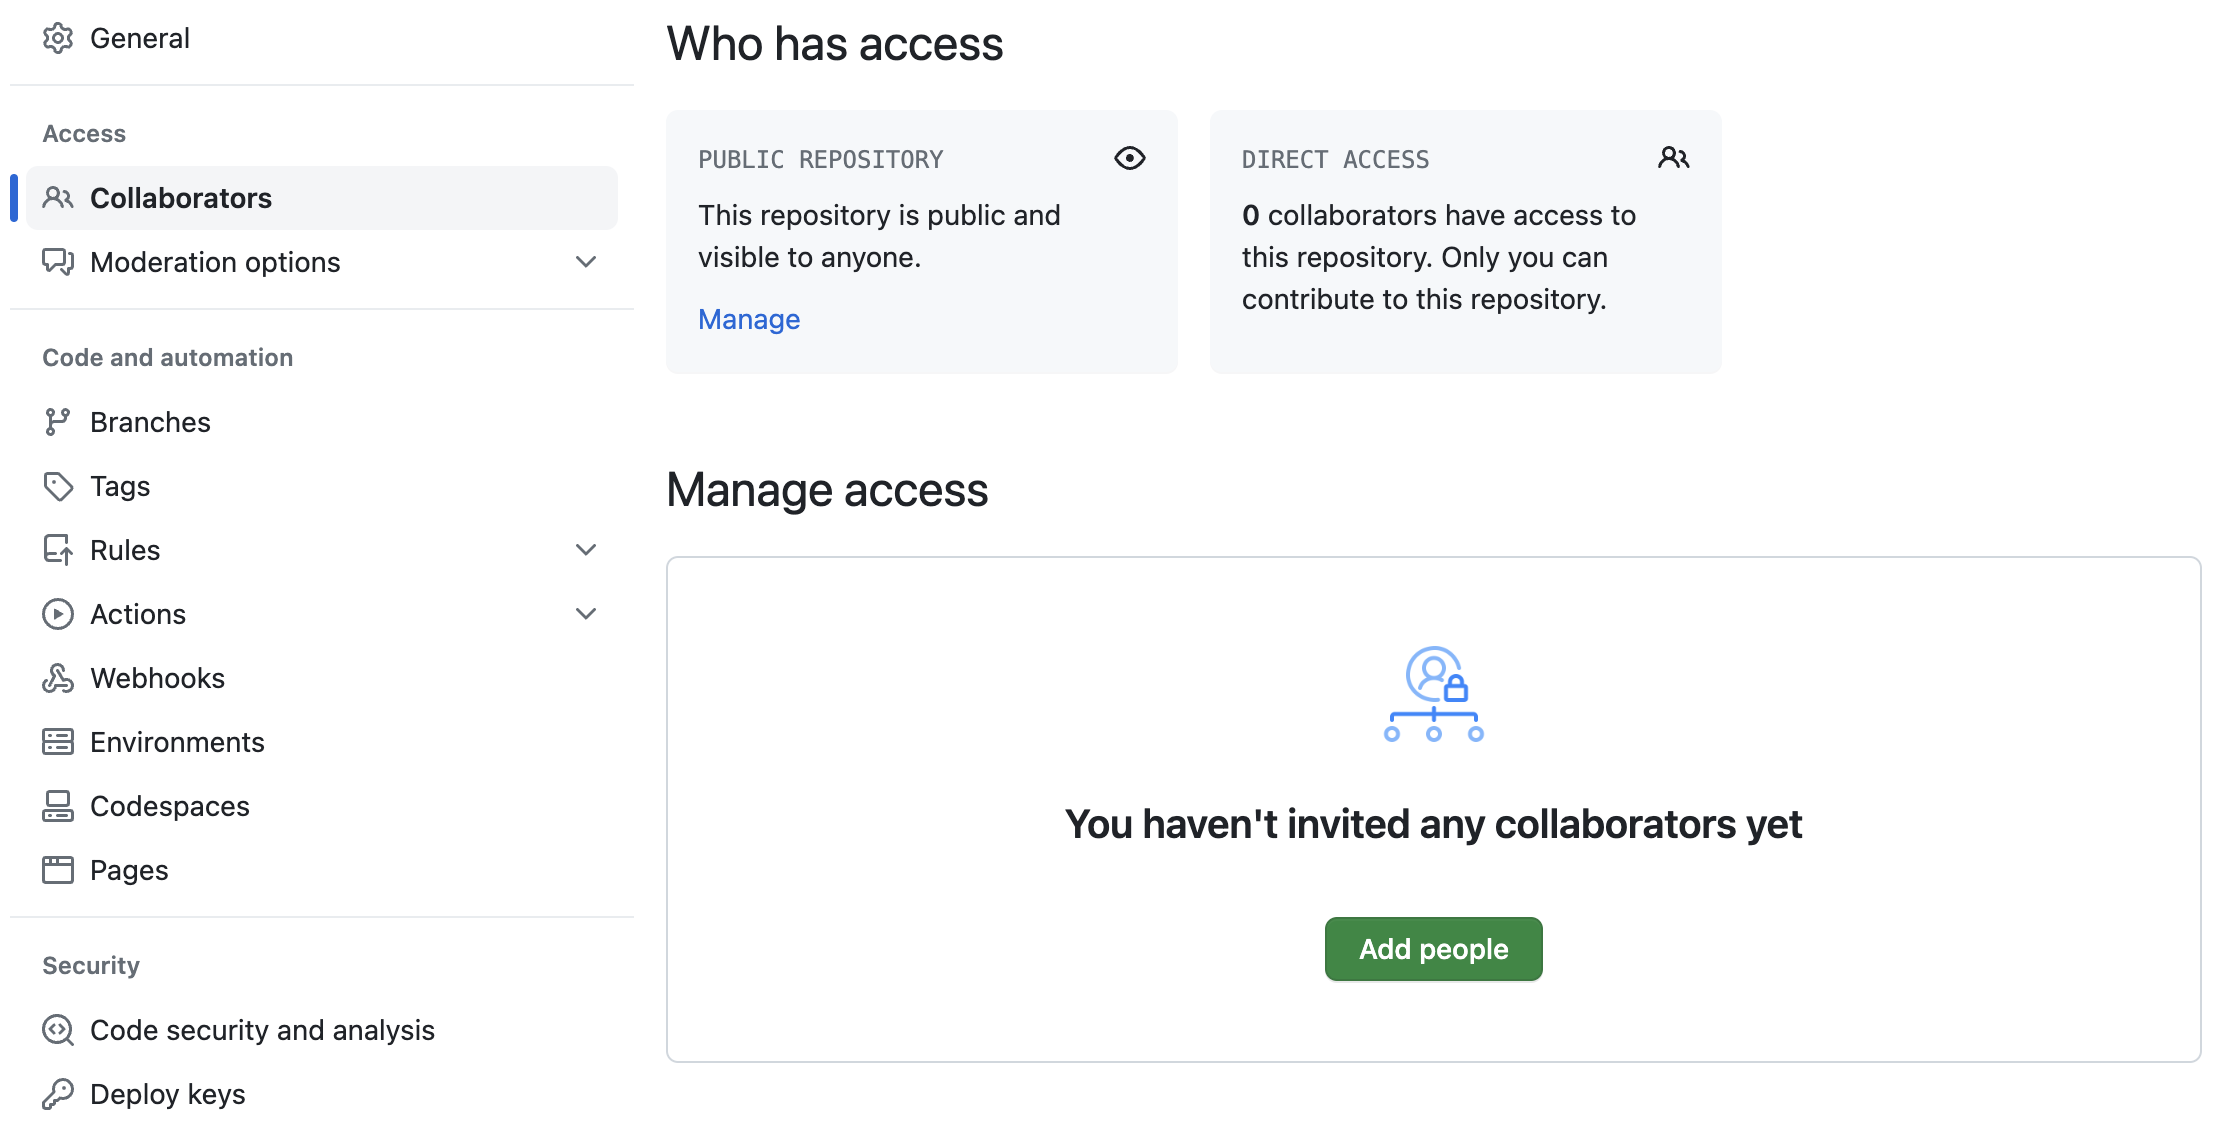Expand the Rules submenu chevron
The image size is (2218, 1124).
(586, 550)
